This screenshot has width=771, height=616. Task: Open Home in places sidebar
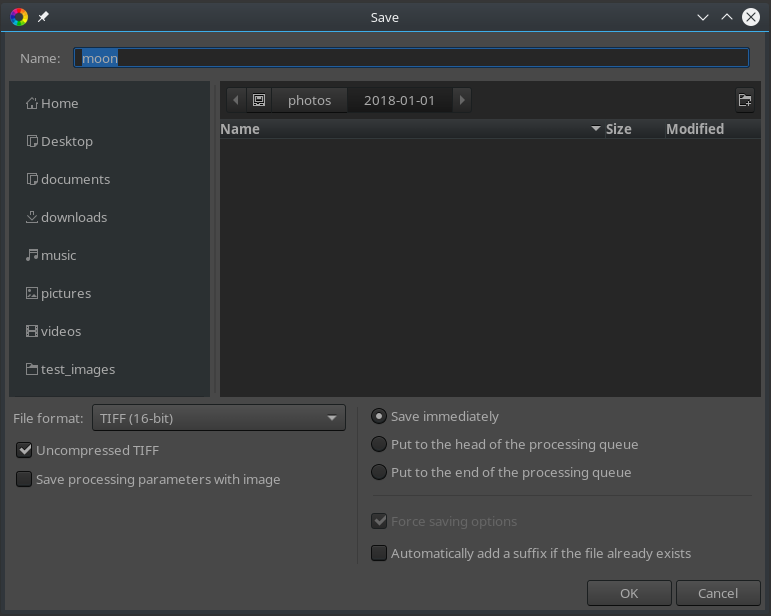pyautogui.click(x=59, y=103)
